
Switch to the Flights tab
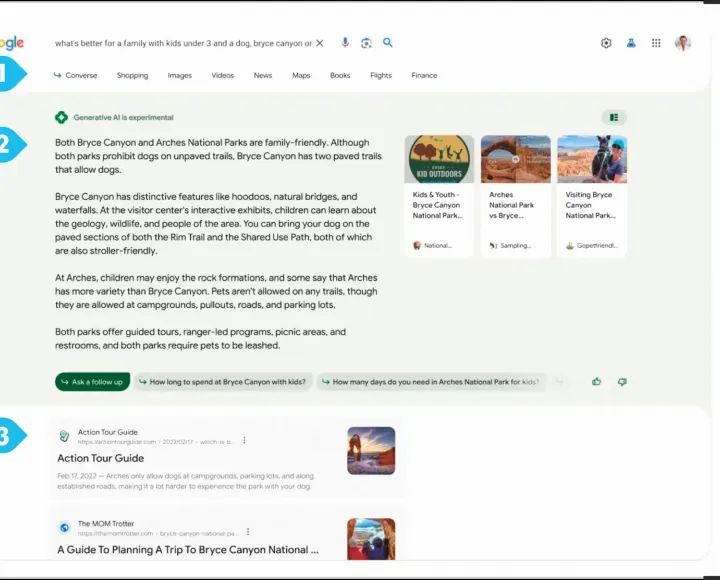pos(381,75)
